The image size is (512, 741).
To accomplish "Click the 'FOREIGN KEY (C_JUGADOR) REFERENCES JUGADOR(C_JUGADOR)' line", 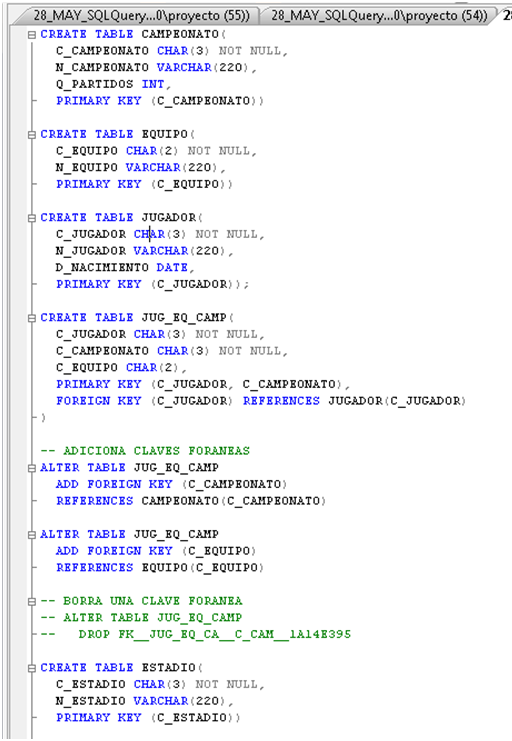I will (x=261, y=401).
